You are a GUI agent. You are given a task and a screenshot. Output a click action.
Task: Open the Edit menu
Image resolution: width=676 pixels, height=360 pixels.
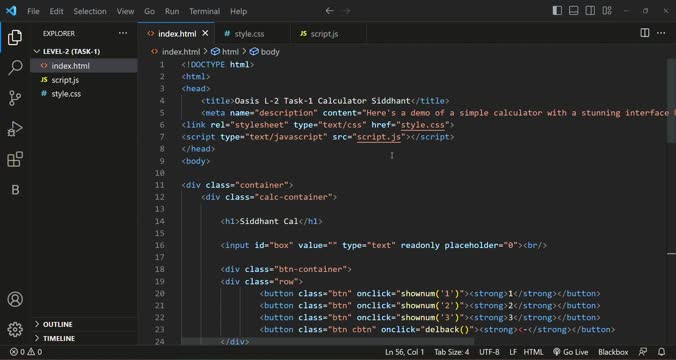tap(56, 11)
